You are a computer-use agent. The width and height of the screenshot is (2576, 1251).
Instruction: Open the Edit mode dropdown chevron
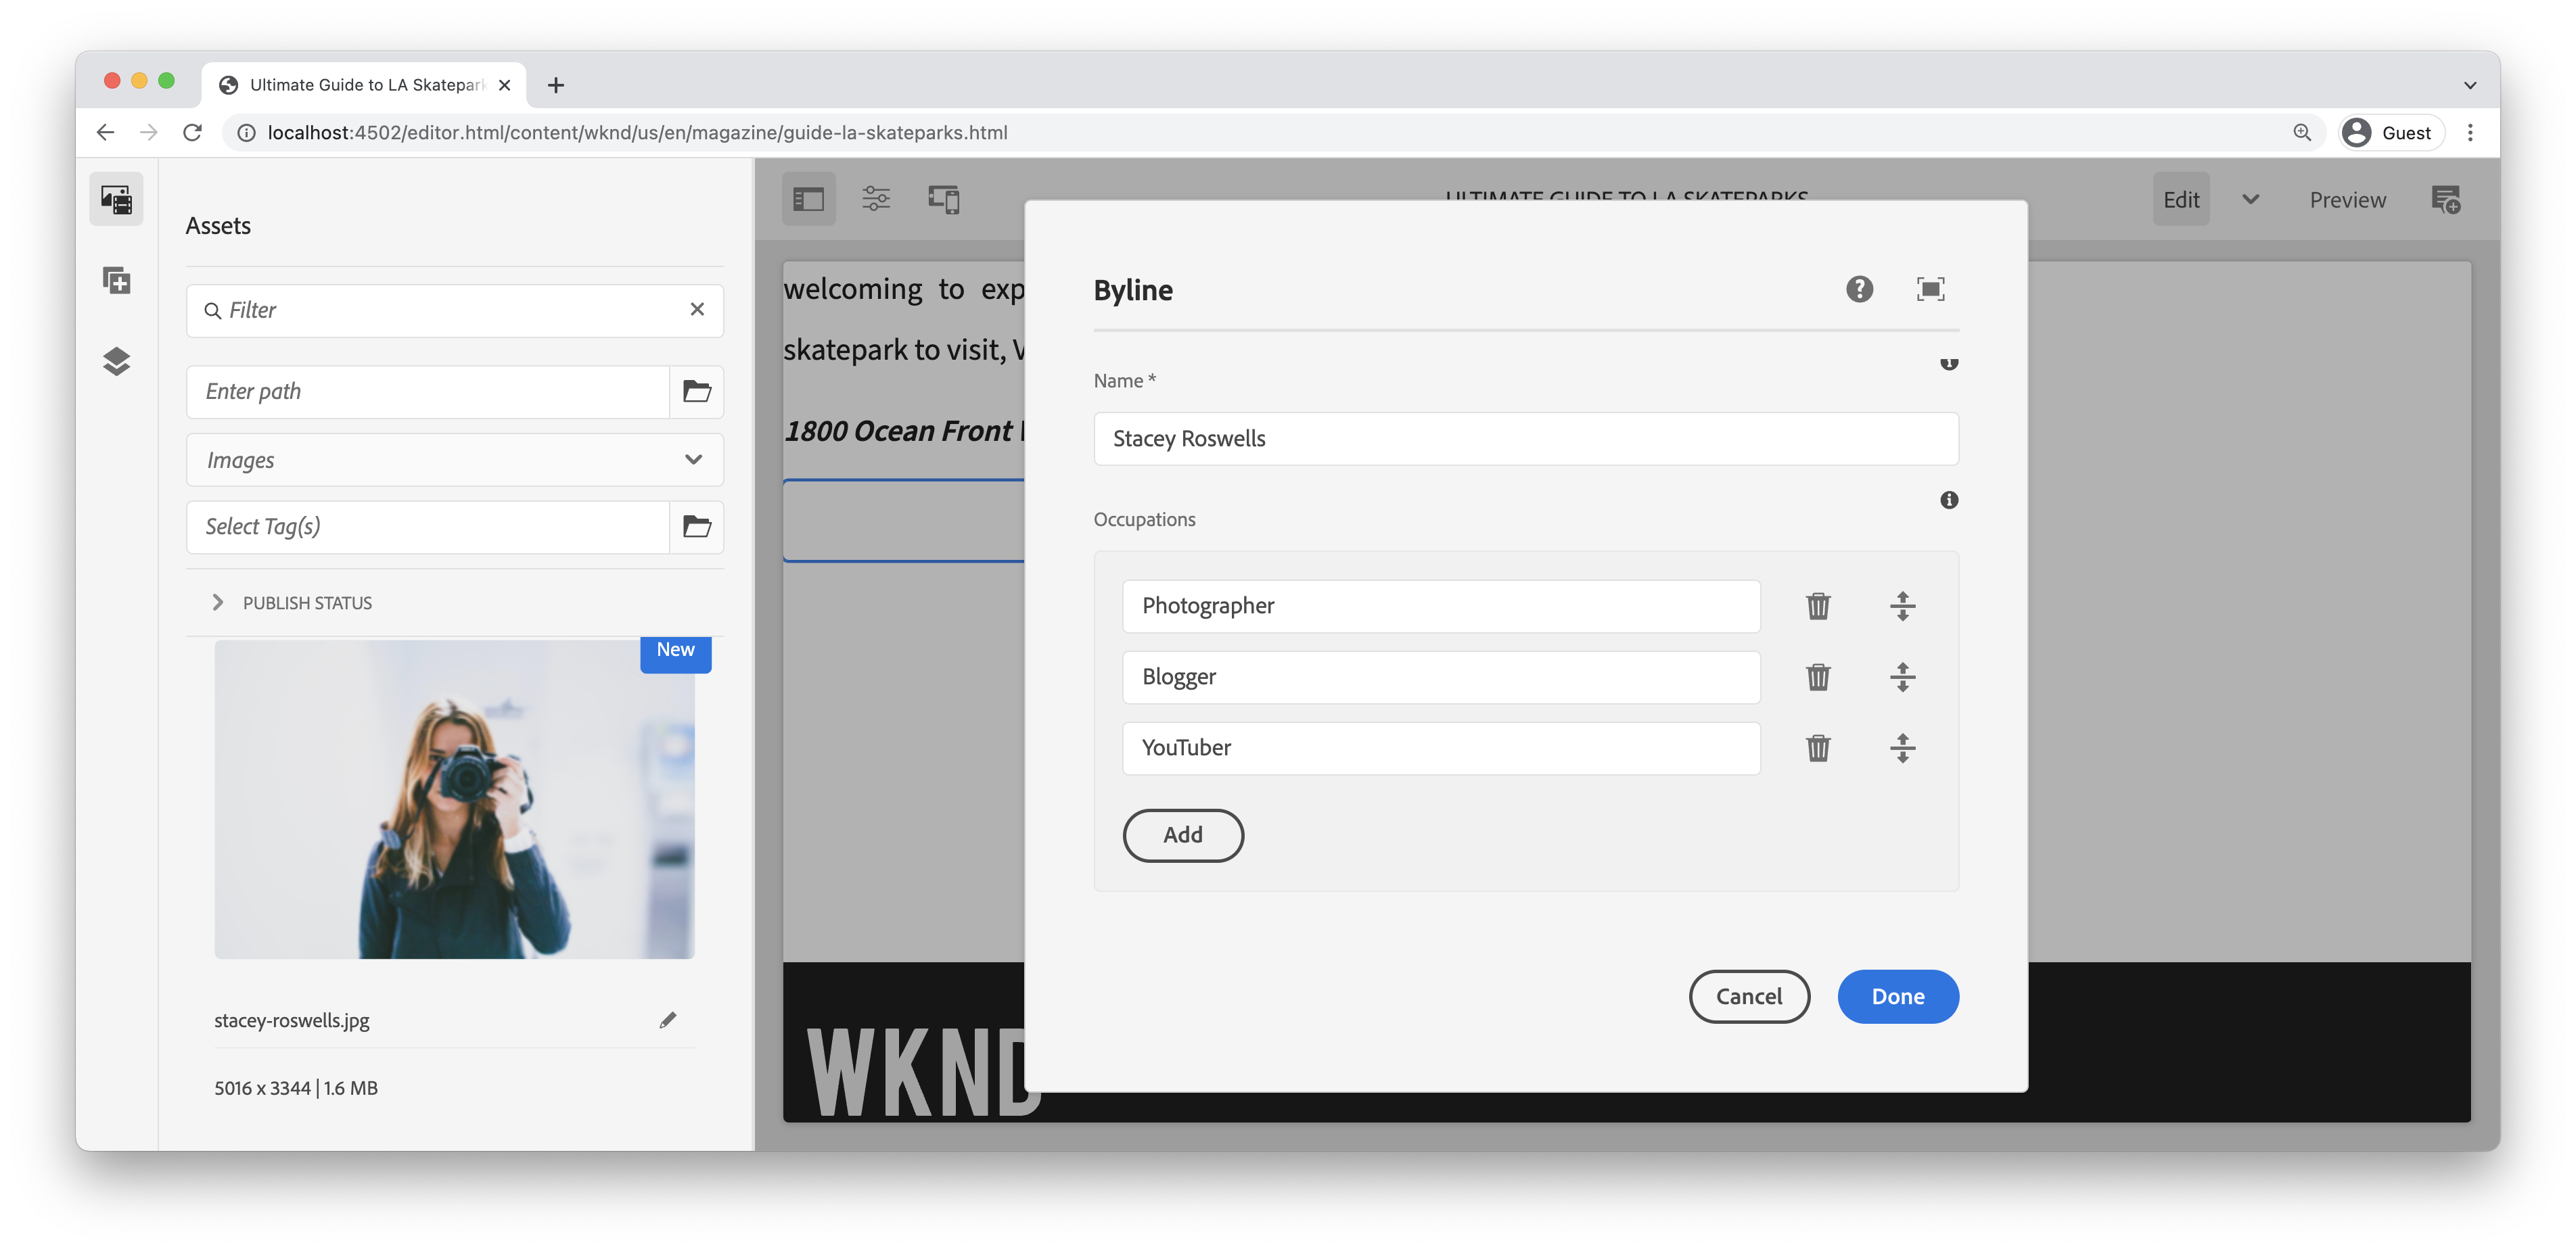click(2250, 200)
